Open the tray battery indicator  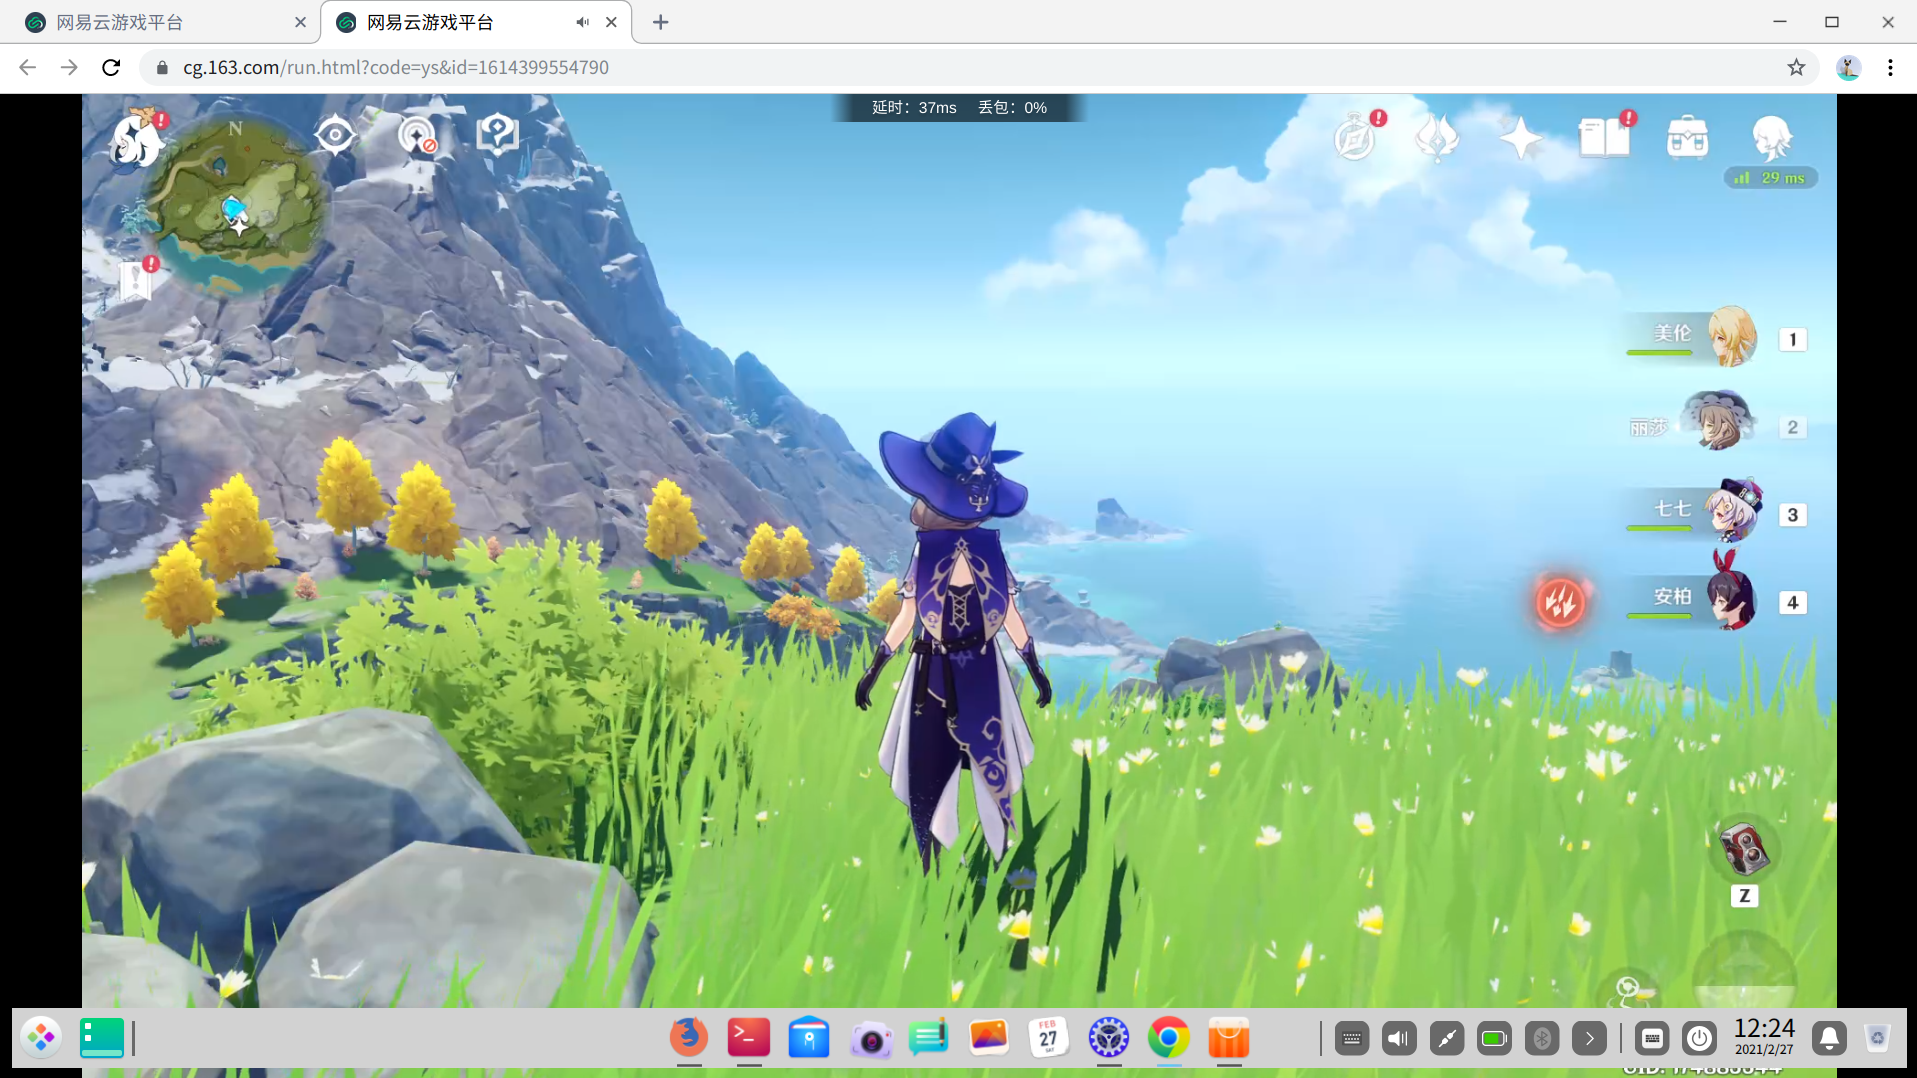(1494, 1039)
